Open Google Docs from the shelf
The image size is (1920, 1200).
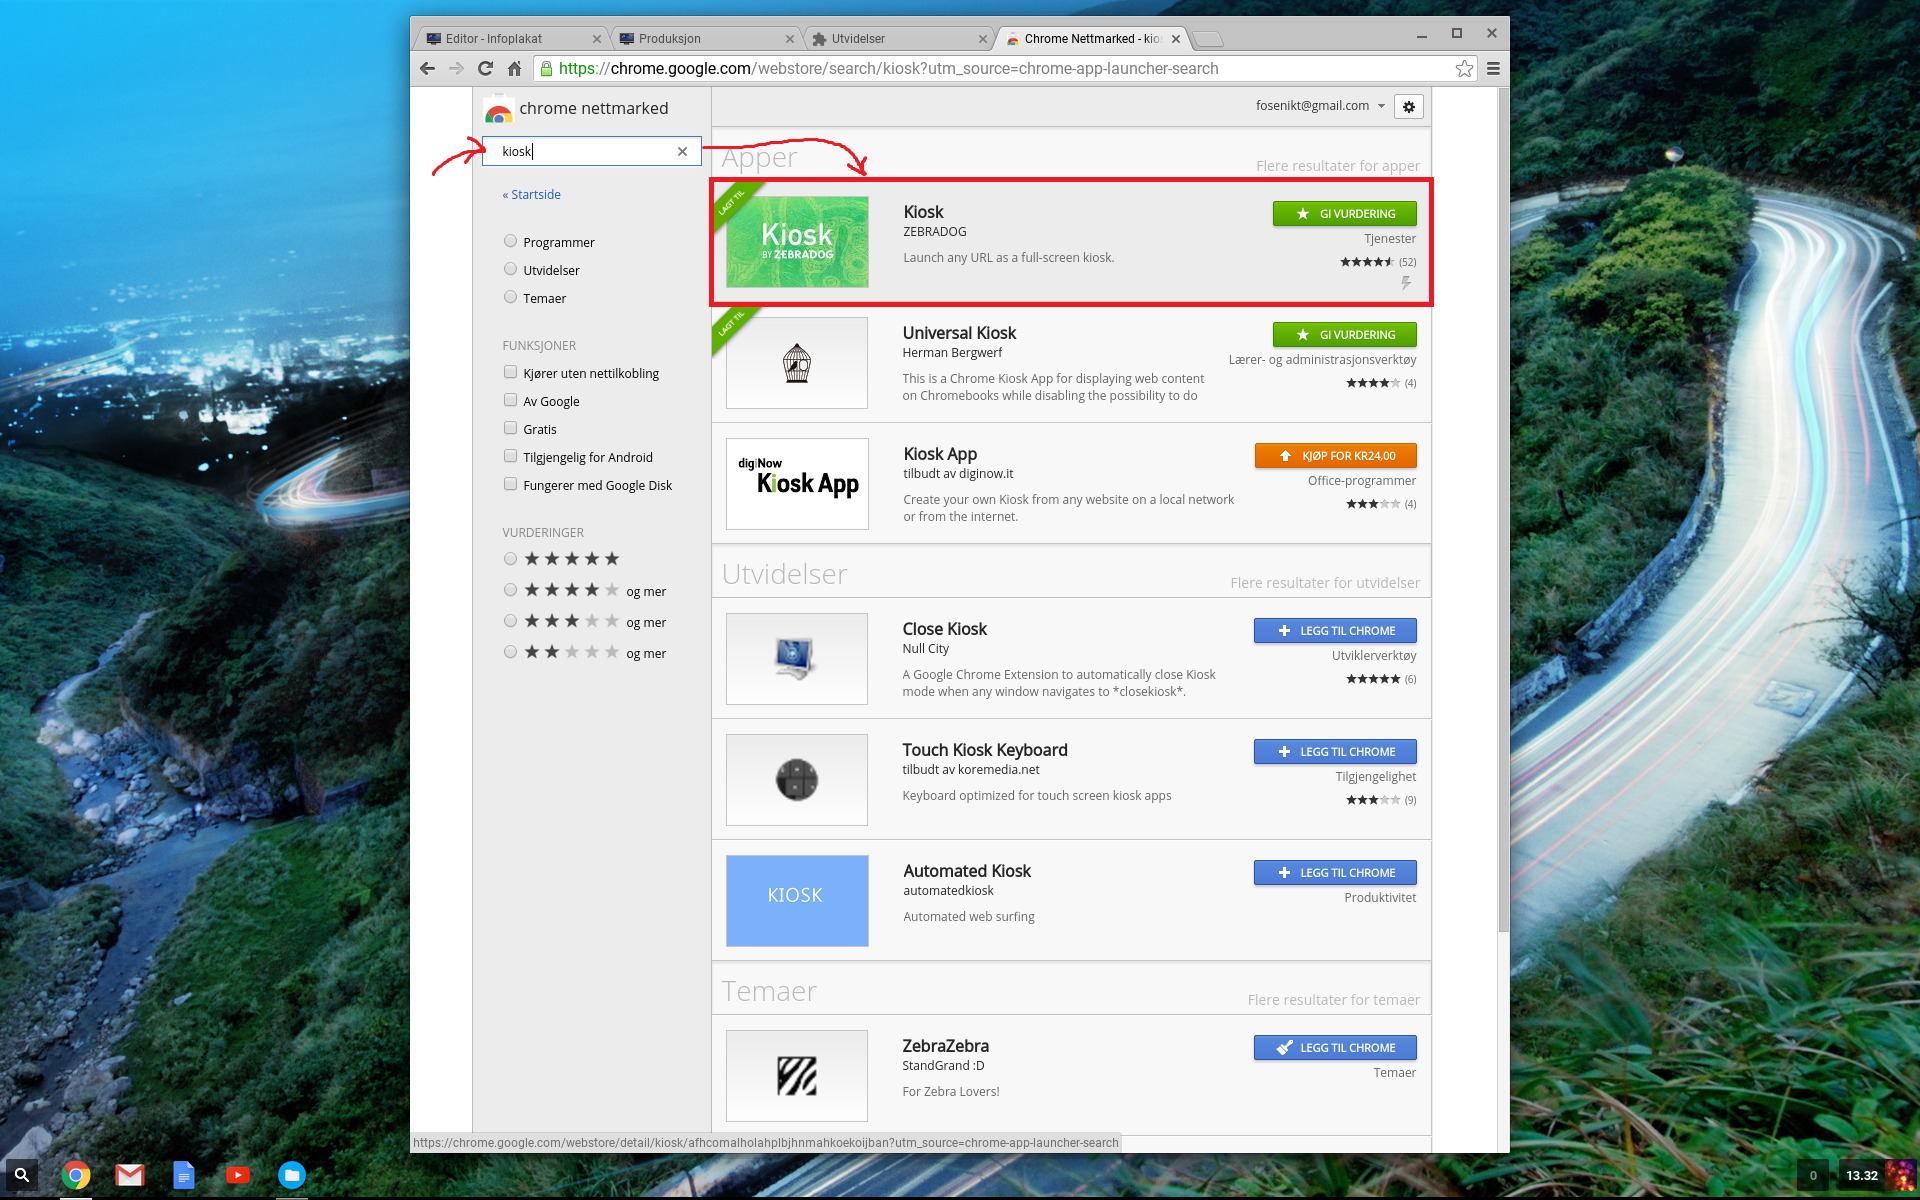coord(184,1175)
